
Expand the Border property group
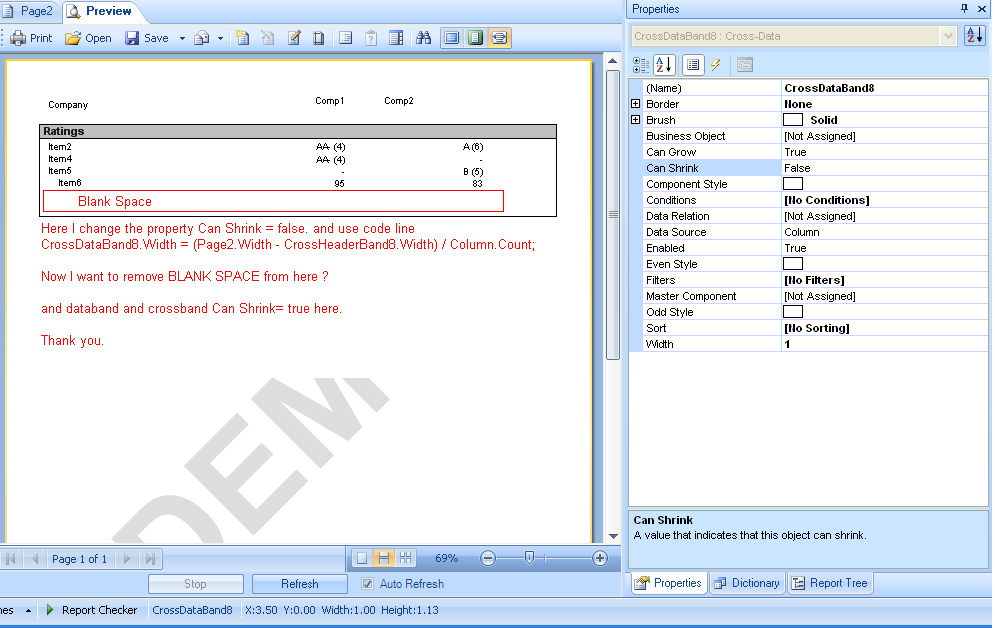click(636, 104)
